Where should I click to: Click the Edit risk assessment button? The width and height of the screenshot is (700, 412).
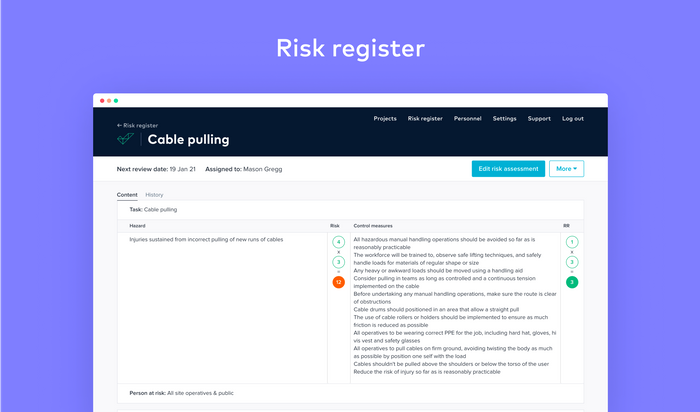click(x=508, y=169)
